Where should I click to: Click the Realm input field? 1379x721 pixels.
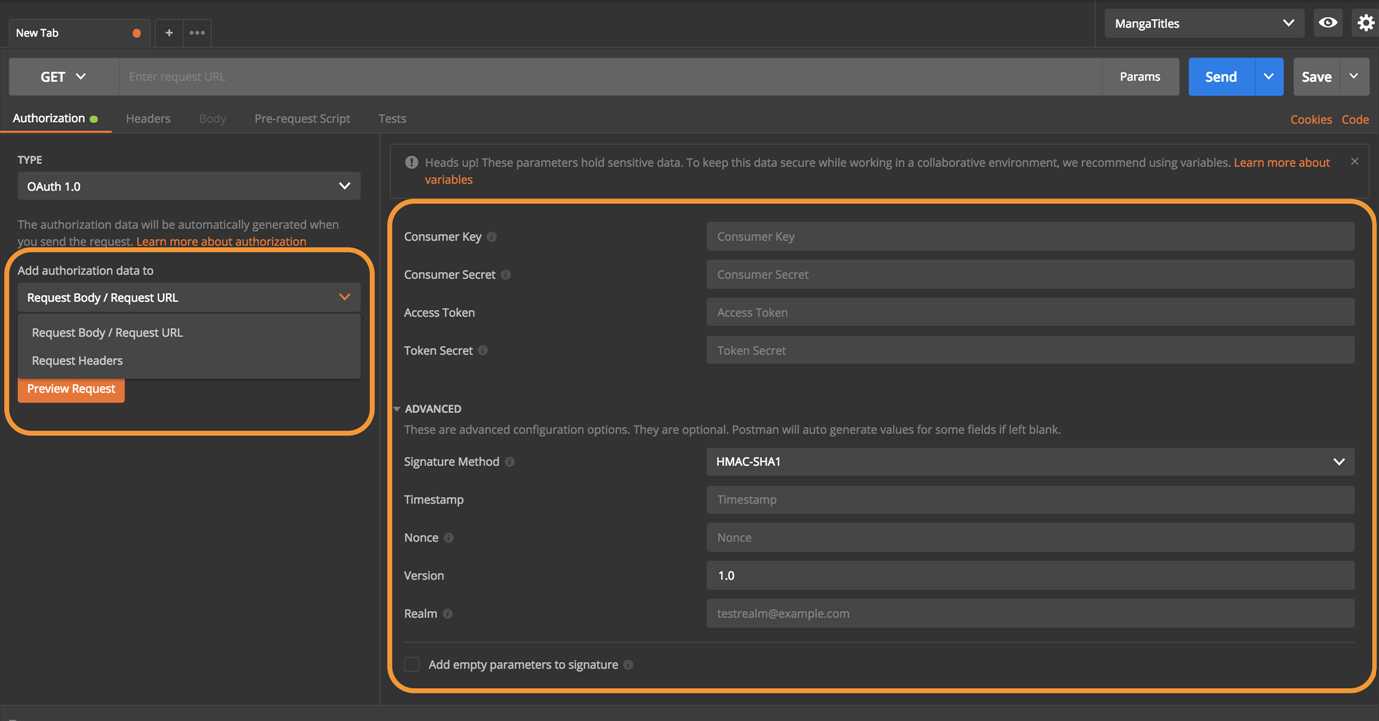pos(1030,614)
